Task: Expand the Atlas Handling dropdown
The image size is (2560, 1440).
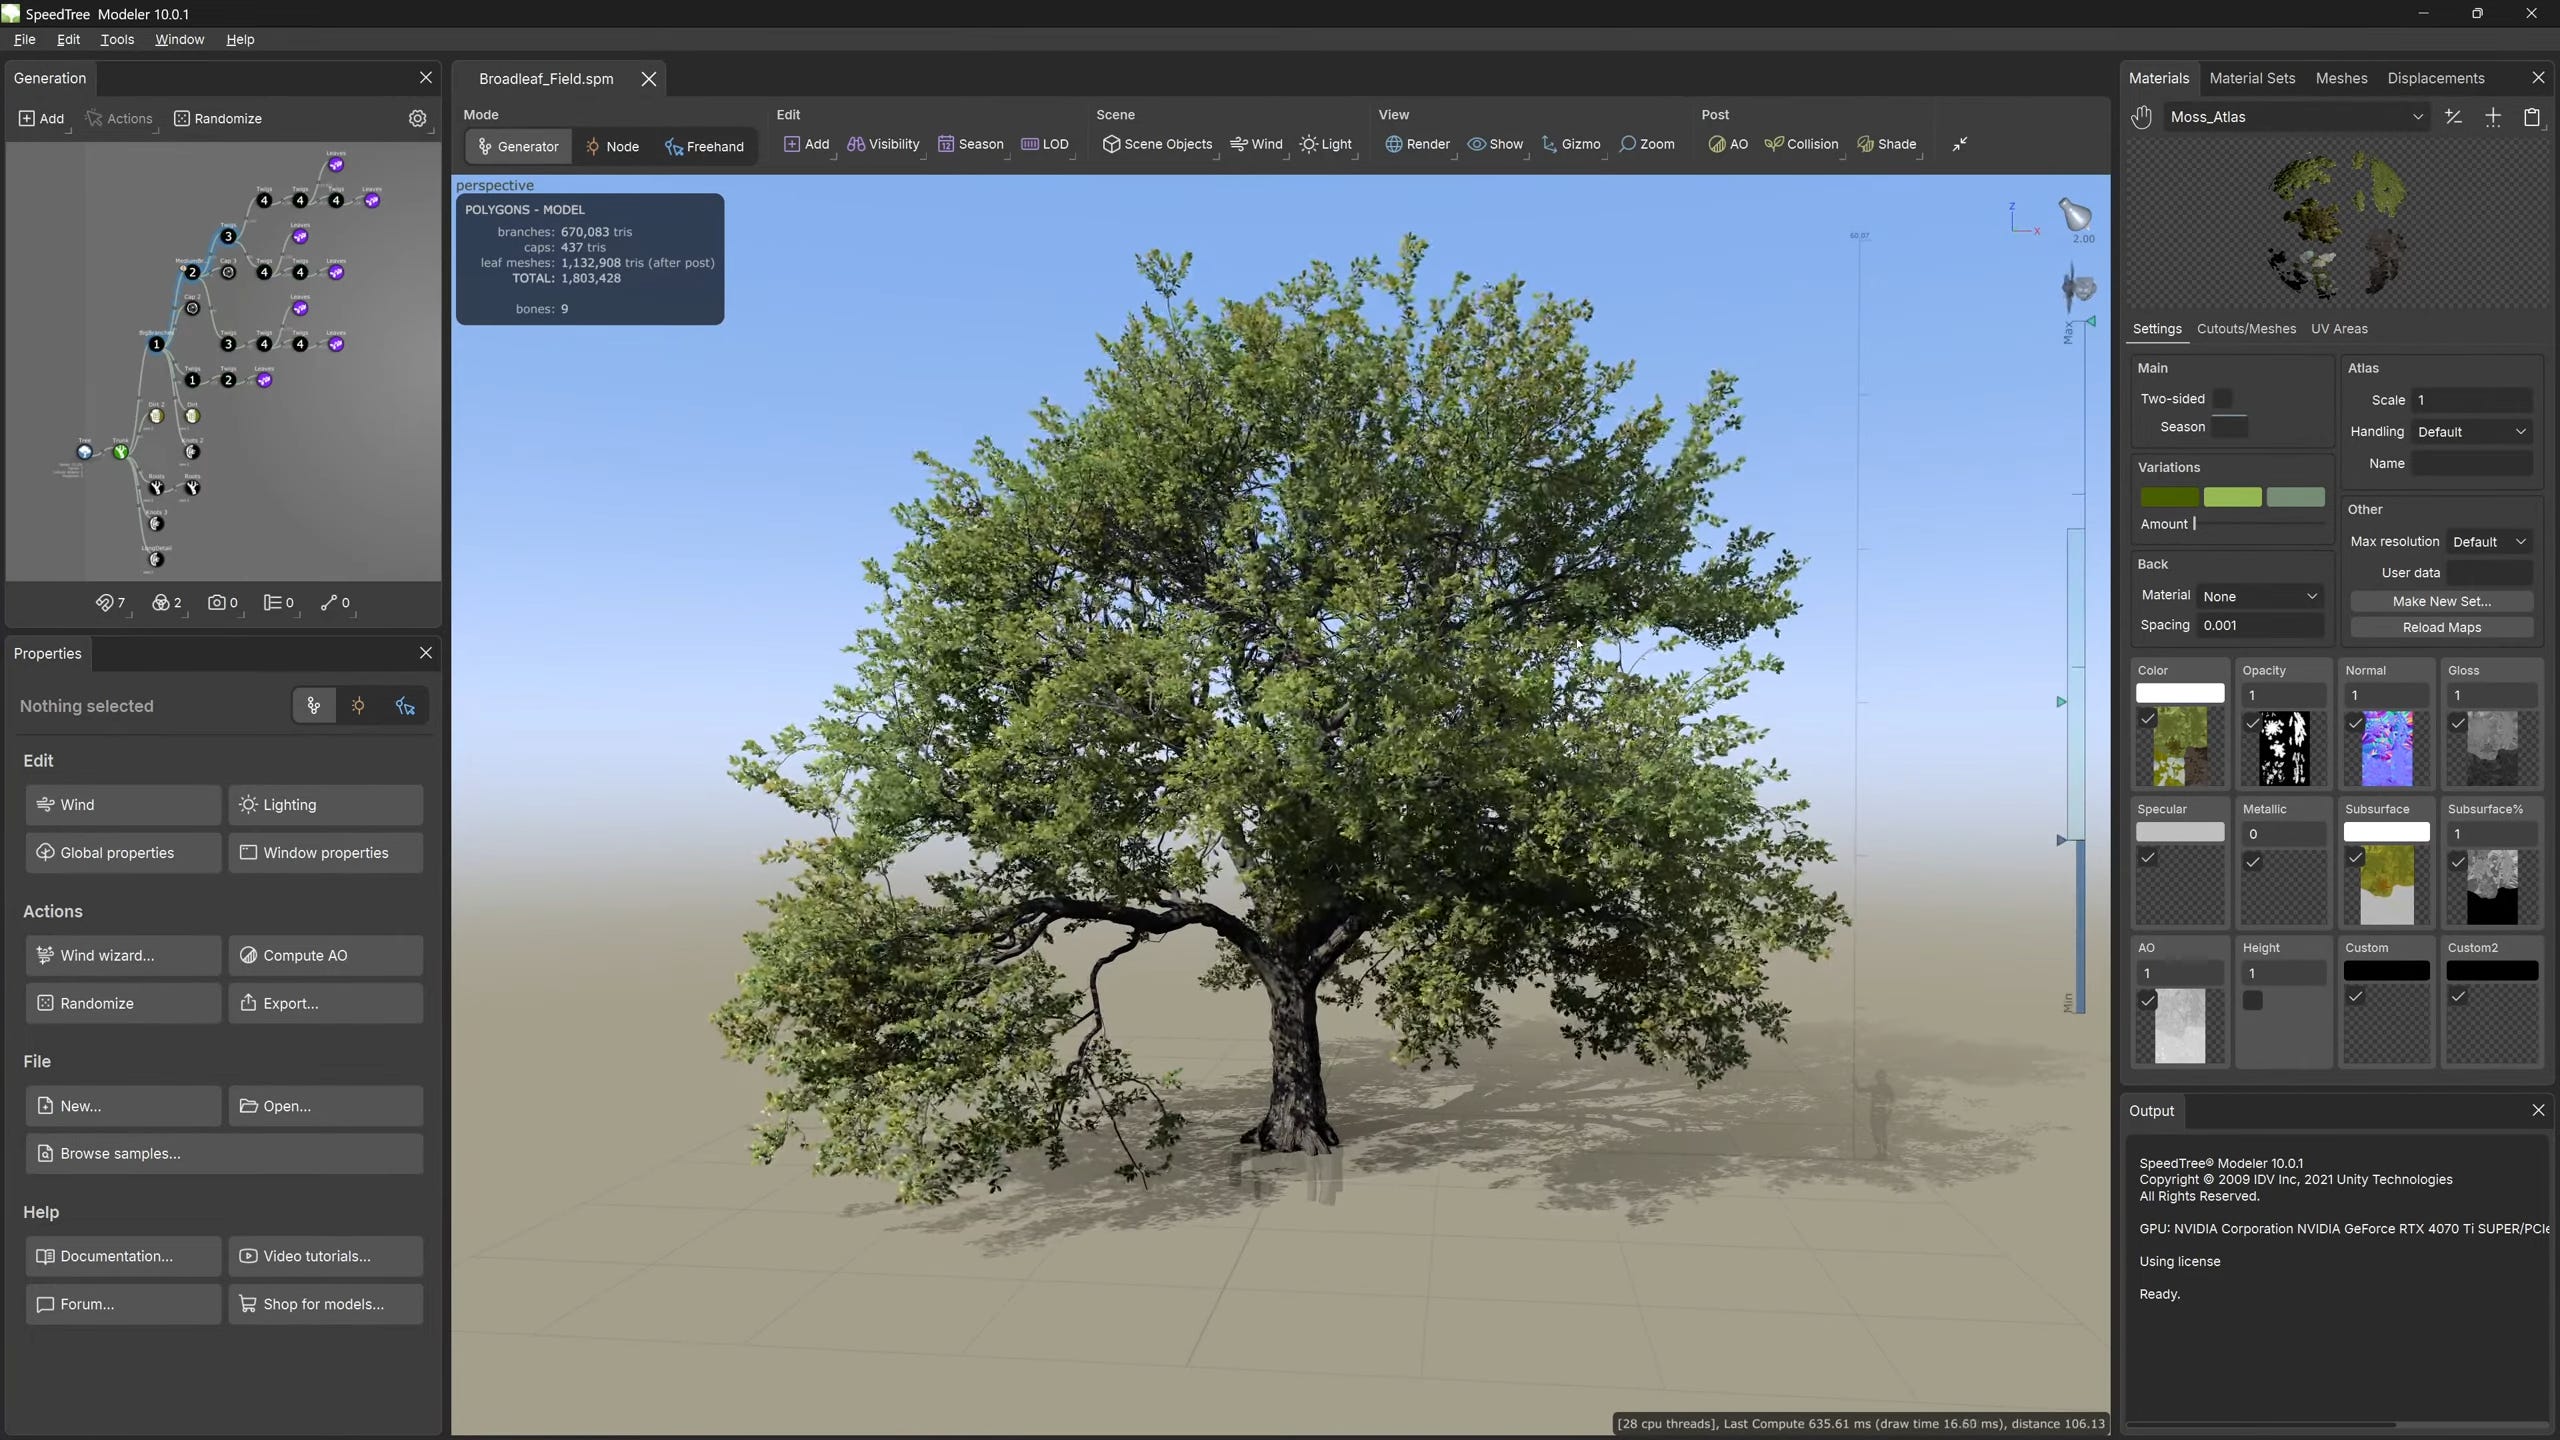Action: (x=2471, y=432)
